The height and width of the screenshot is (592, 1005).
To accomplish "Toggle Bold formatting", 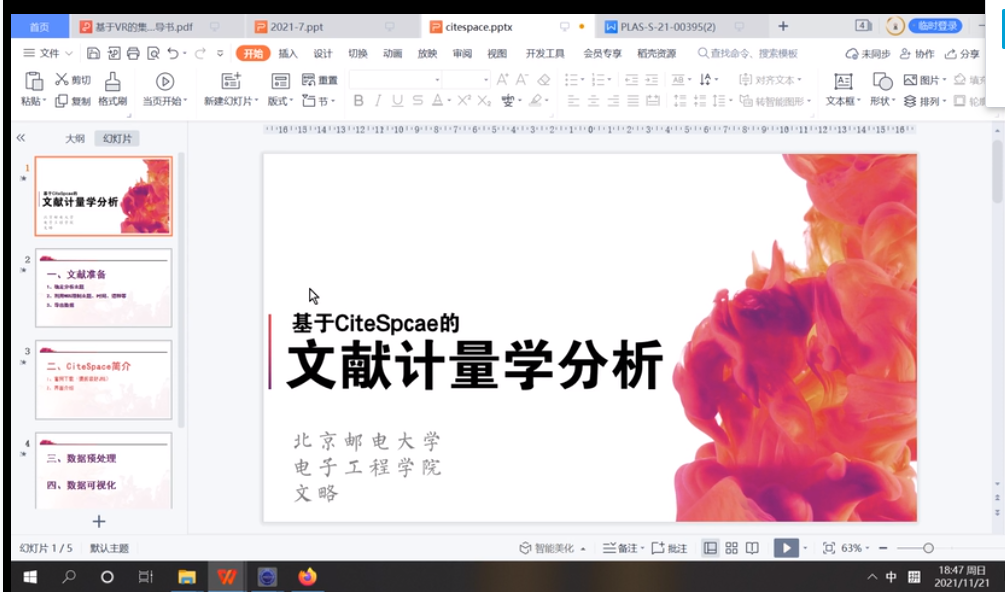I will coord(358,101).
